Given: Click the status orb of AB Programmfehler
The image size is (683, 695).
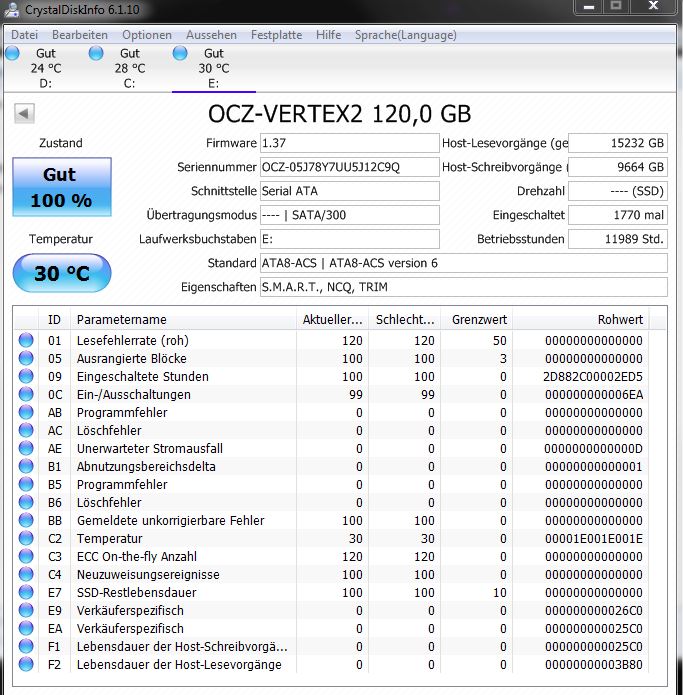Looking at the screenshot, I should tap(26, 412).
